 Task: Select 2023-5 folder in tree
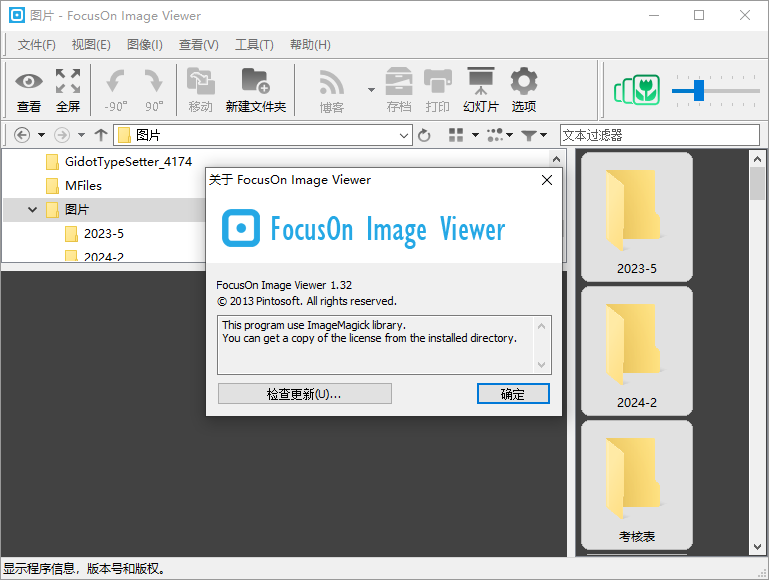(103, 234)
